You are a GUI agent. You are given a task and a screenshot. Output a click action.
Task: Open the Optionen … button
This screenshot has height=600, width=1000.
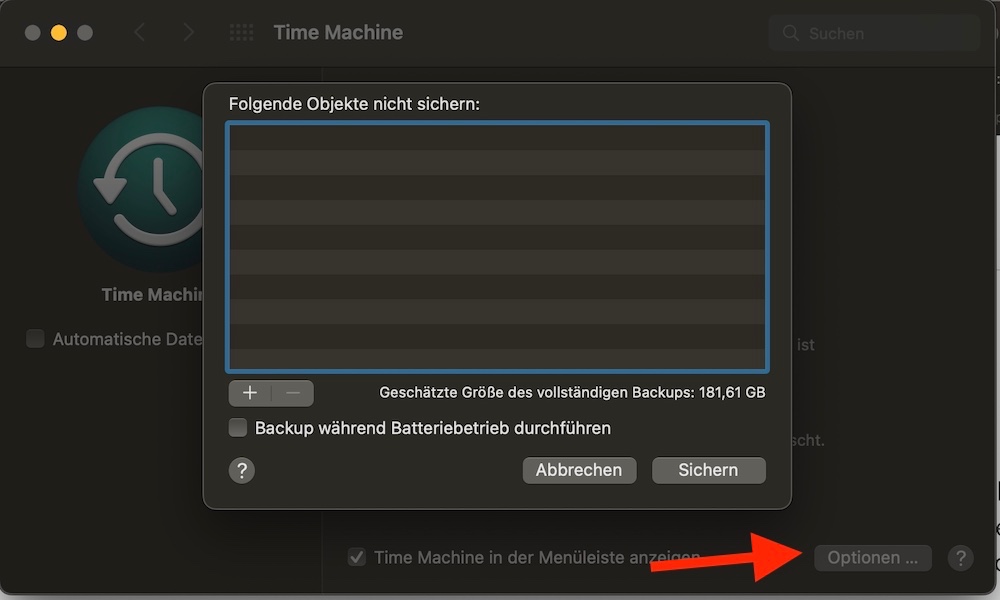(x=872, y=558)
